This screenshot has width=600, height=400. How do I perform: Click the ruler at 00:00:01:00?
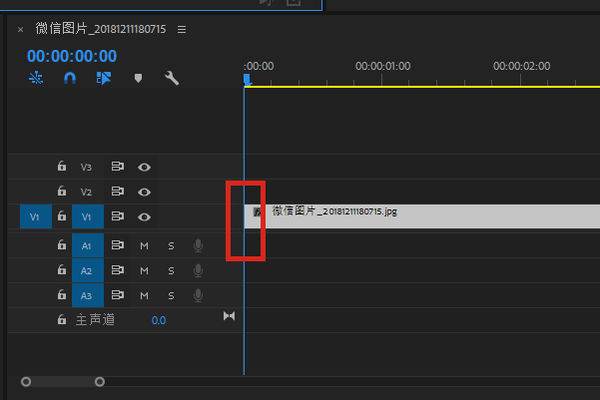click(x=382, y=66)
